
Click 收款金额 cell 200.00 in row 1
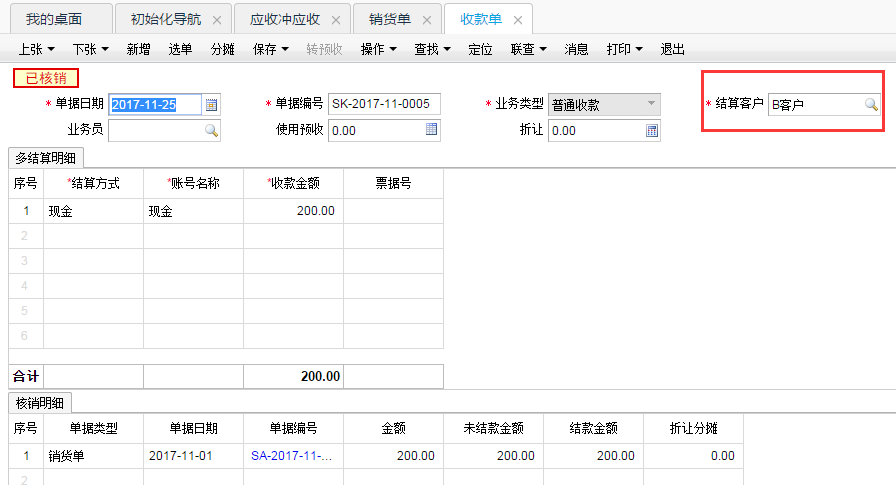click(293, 211)
